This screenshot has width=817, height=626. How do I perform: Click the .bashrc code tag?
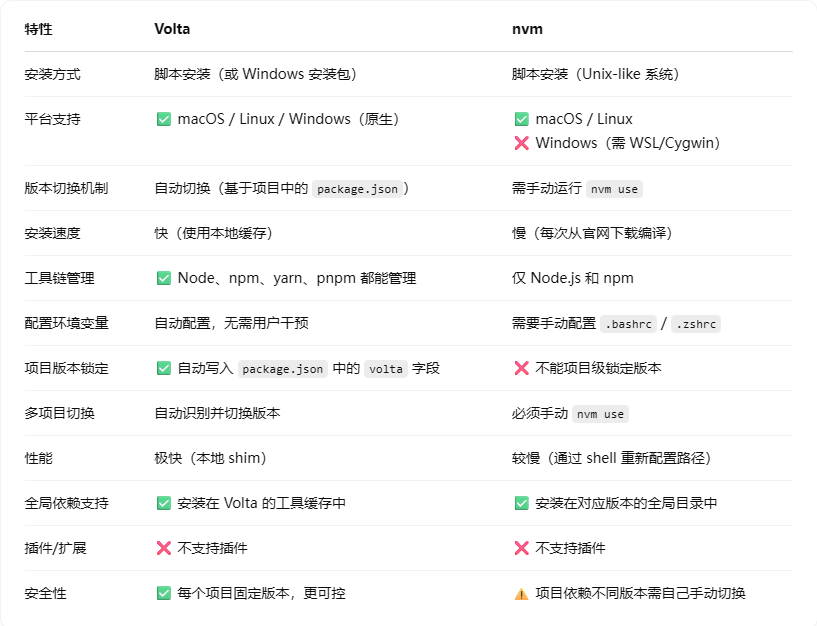[629, 324]
